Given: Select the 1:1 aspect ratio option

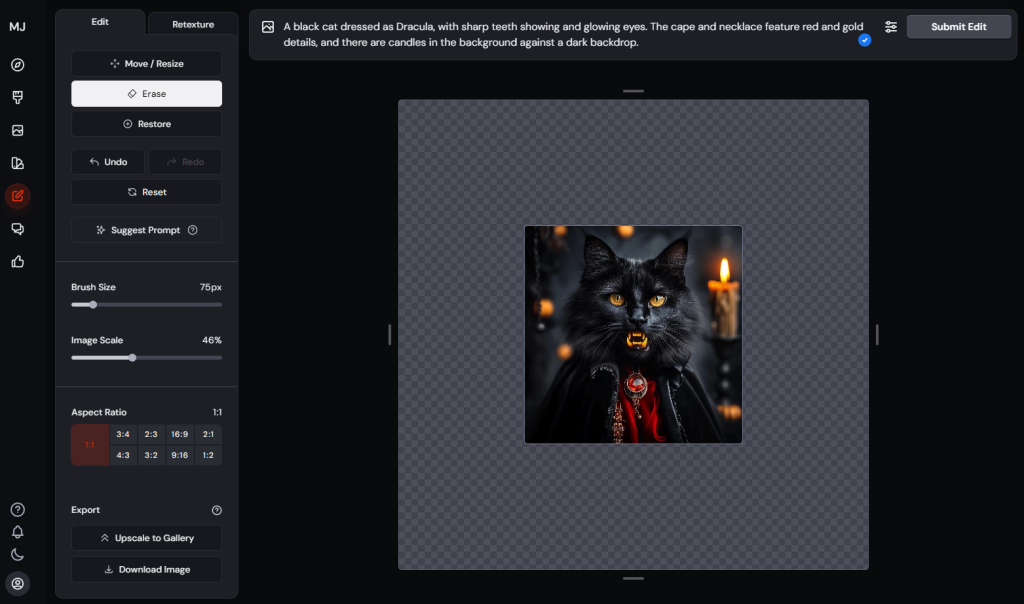Looking at the screenshot, I should pos(90,445).
